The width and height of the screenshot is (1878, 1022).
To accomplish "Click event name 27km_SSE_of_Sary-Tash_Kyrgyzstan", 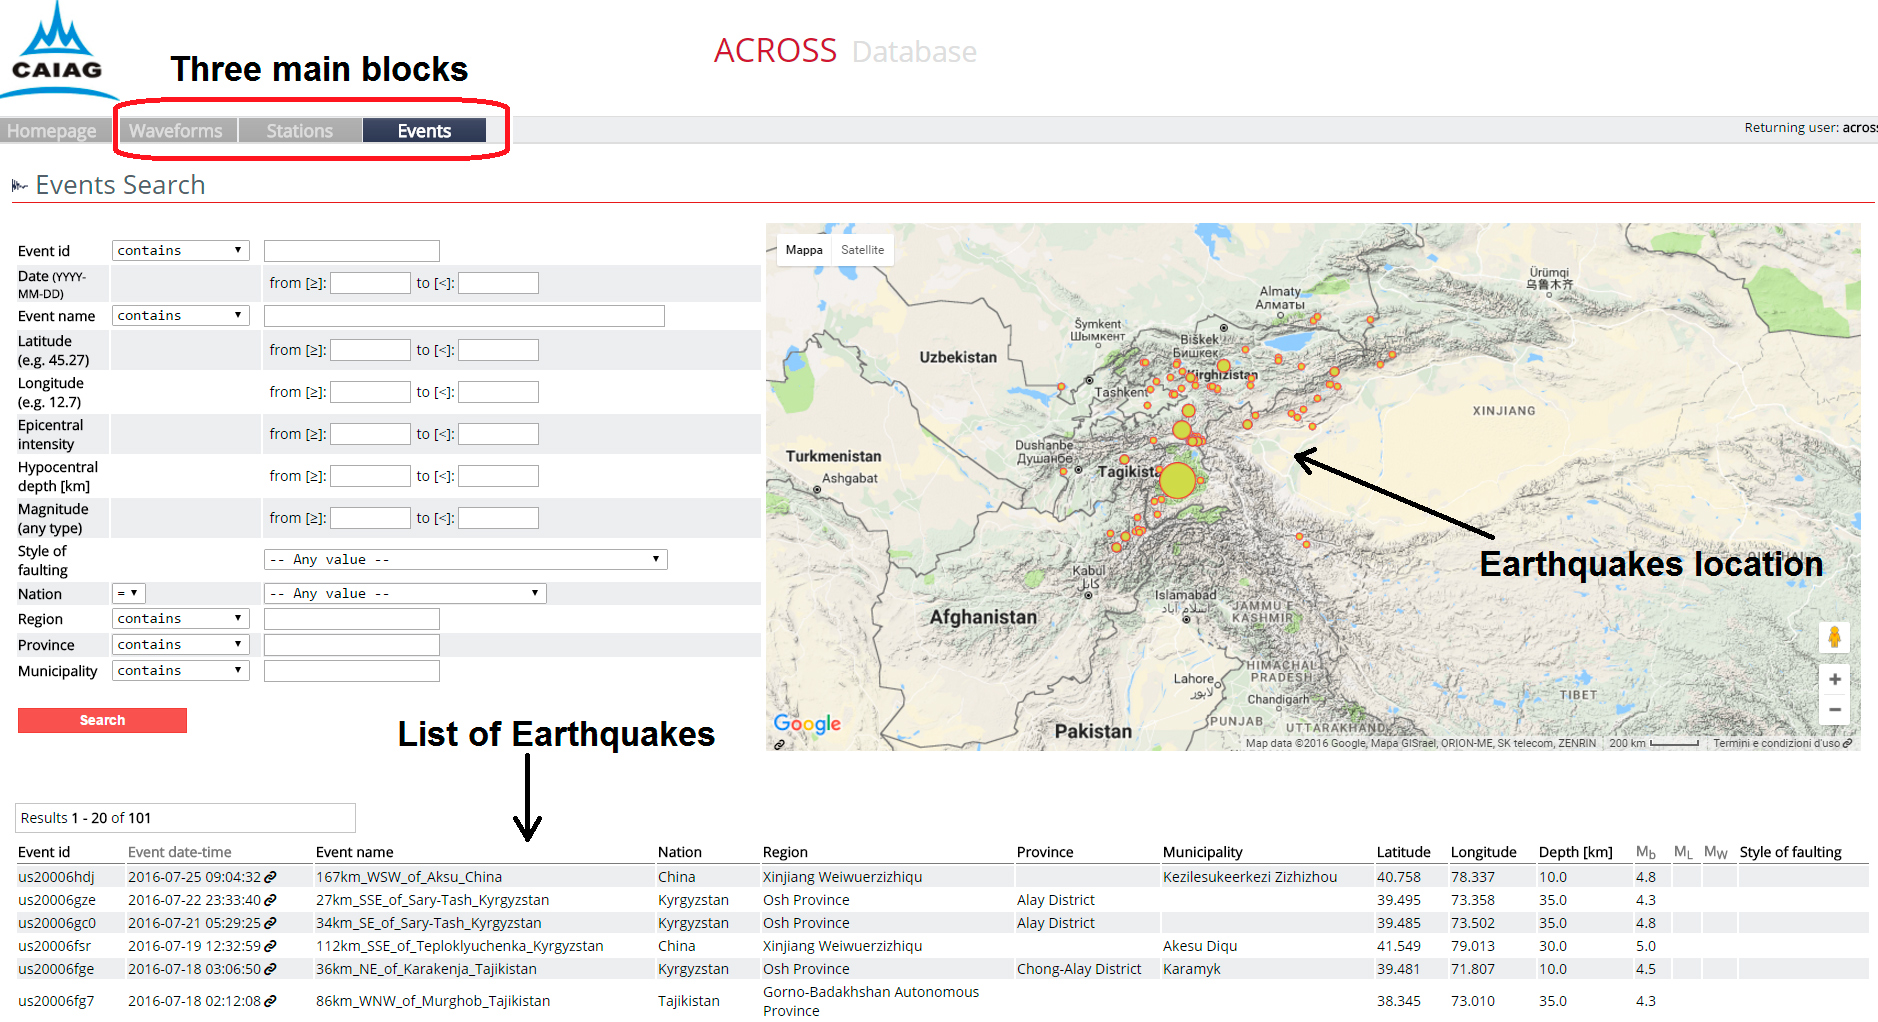I will coord(432,900).
